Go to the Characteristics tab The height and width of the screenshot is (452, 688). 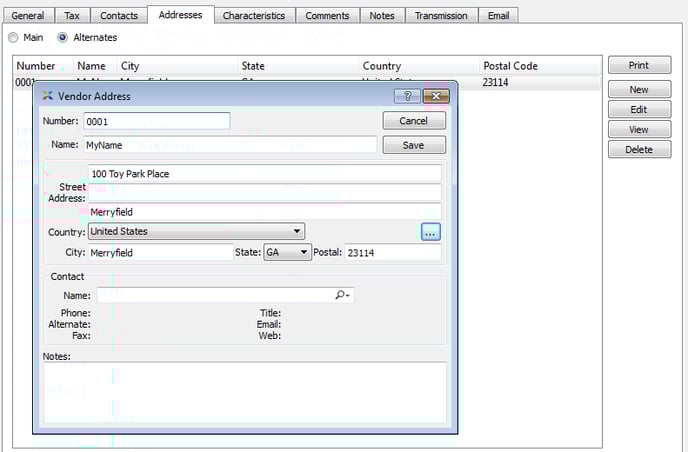254,16
